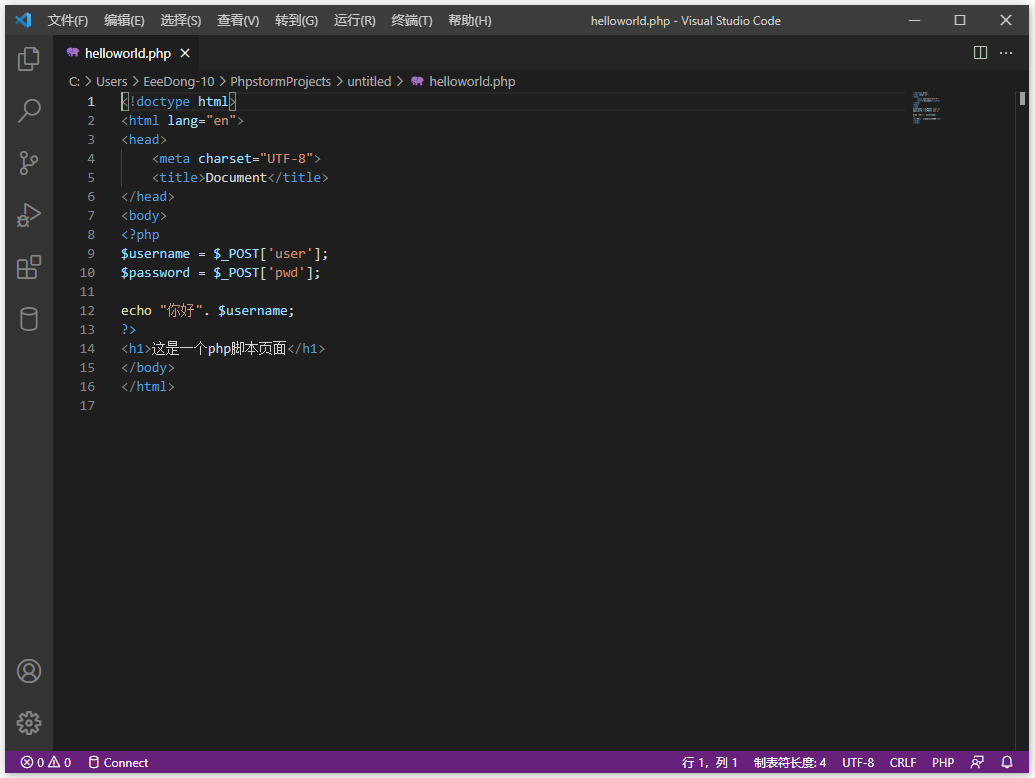Open the Run and Debug view
This screenshot has height=778, width=1035.
29,215
